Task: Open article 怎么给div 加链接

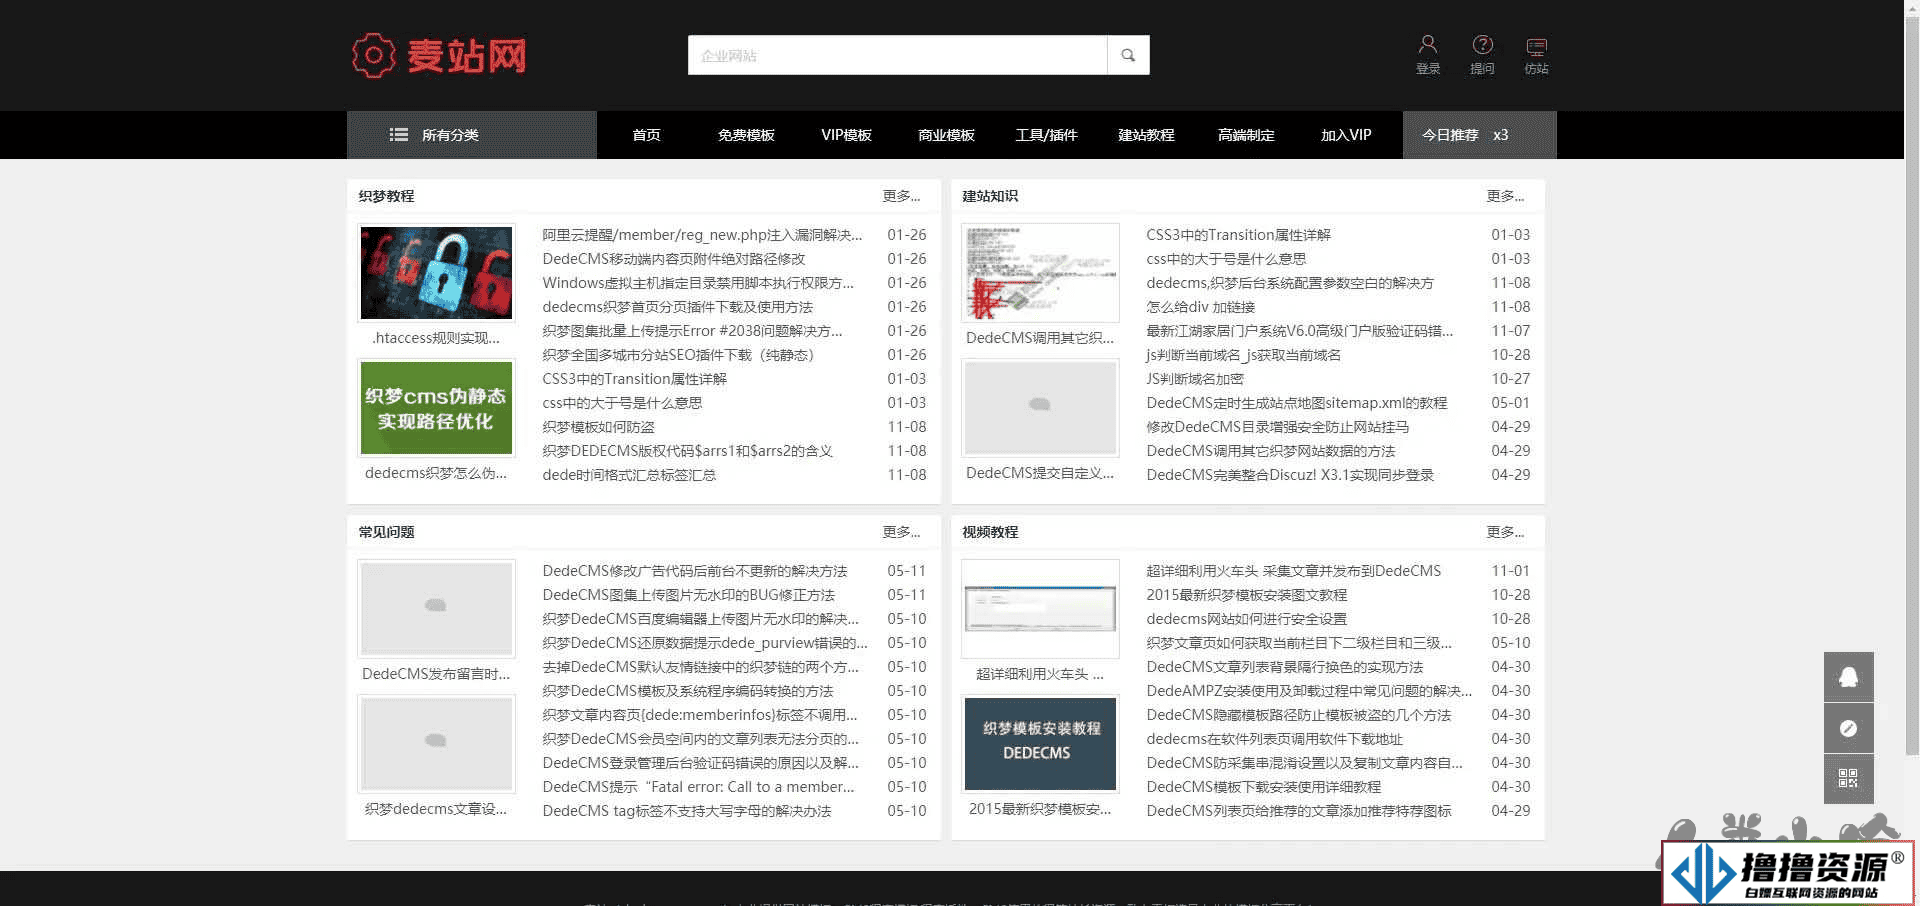Action: click(1200, 307)
